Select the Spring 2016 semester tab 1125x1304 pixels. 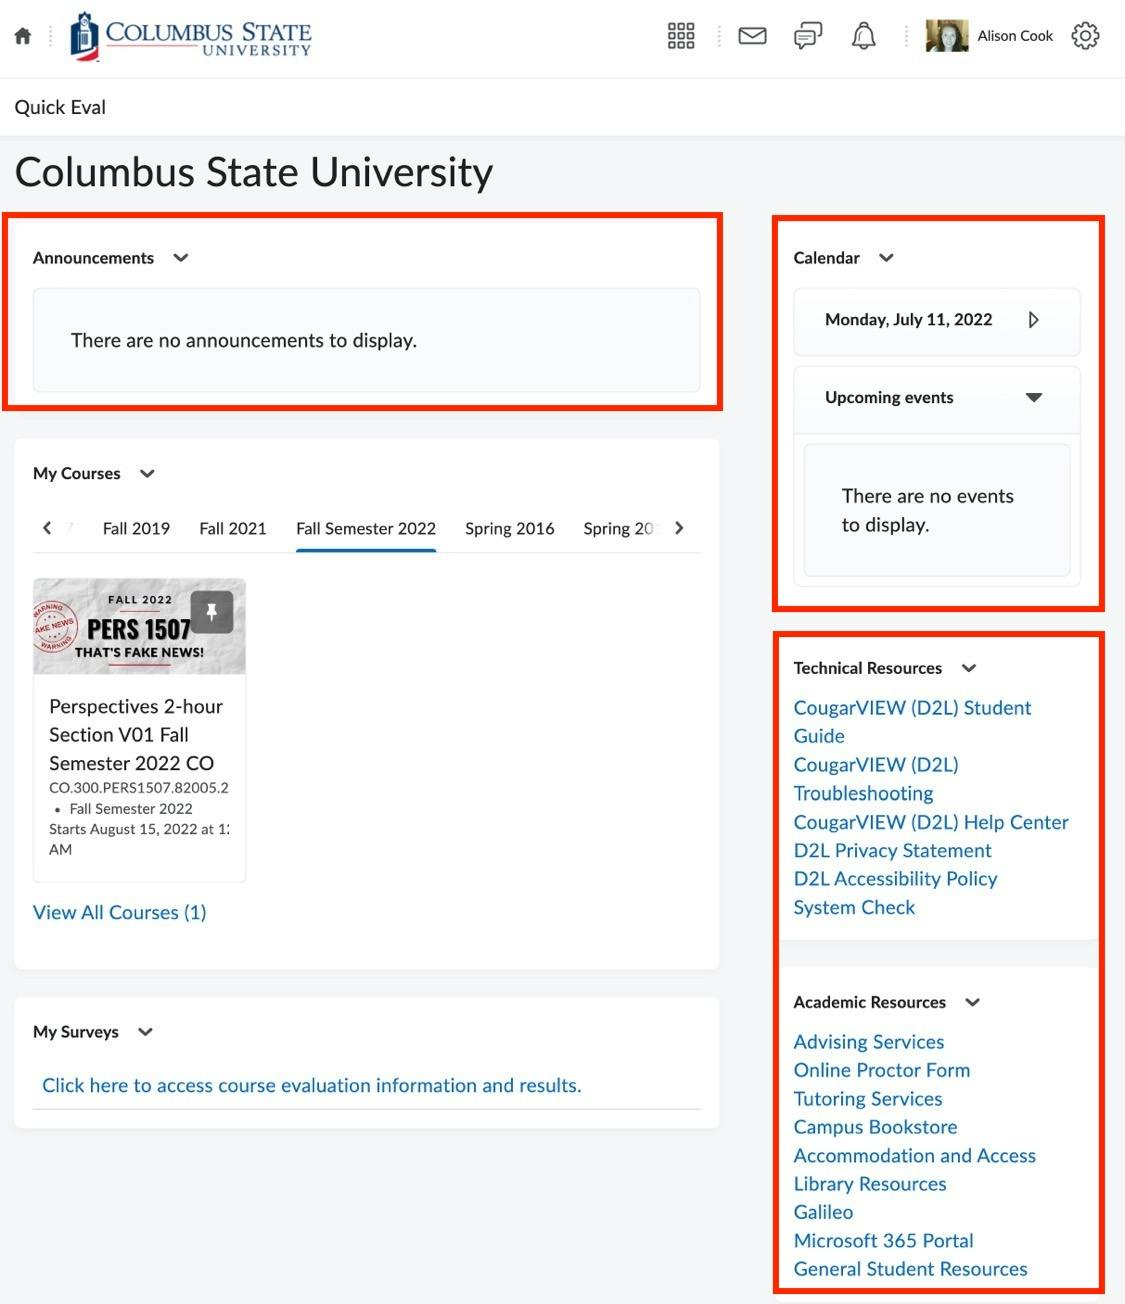click(509, 528)
